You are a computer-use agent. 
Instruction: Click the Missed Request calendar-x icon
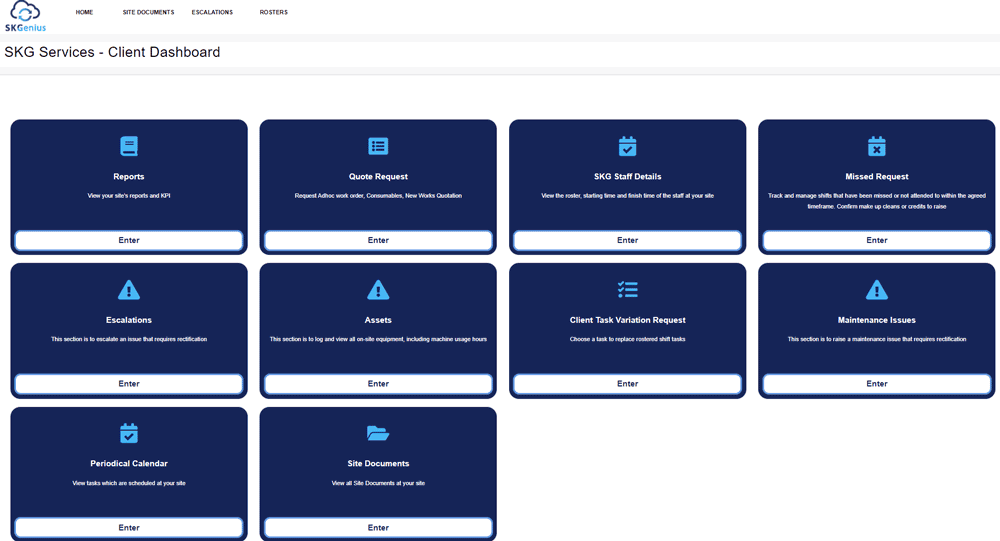tap(877, 146)
